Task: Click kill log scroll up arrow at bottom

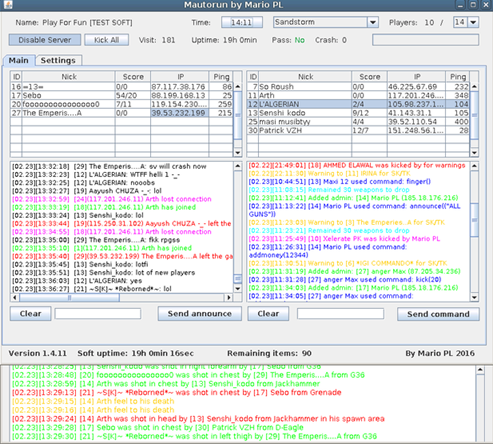Action: 480,370
